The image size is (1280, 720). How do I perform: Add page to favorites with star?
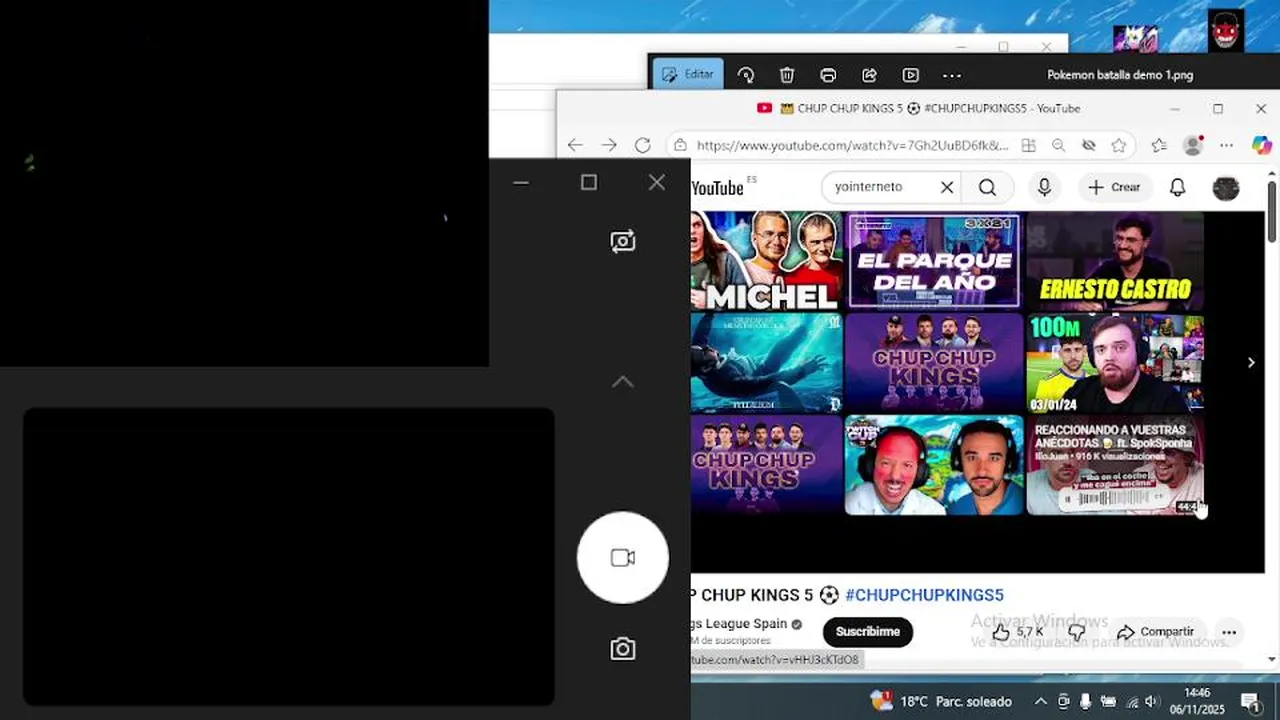coord(1119,145)
